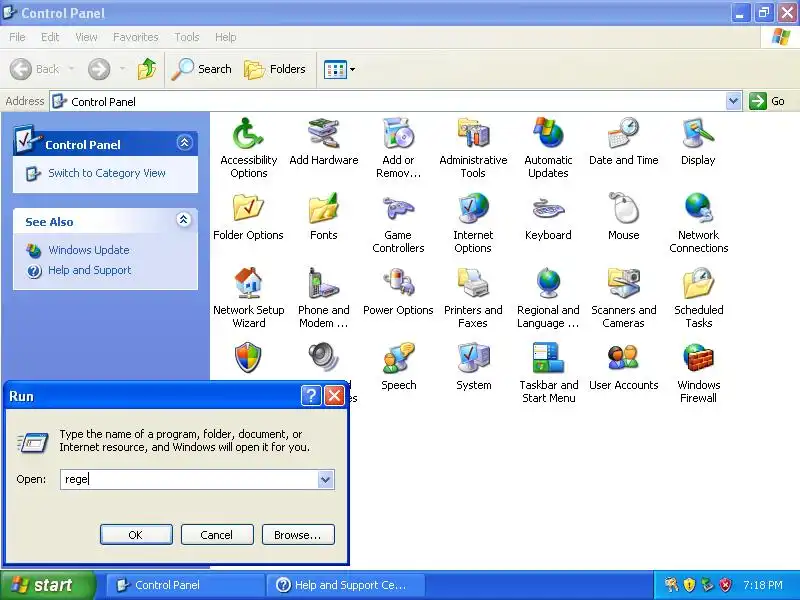This screenshot has height=600, width=800.
Task: Open Add or Remove Programs icon
Action: pyautogui.click(x=398, y=134)
